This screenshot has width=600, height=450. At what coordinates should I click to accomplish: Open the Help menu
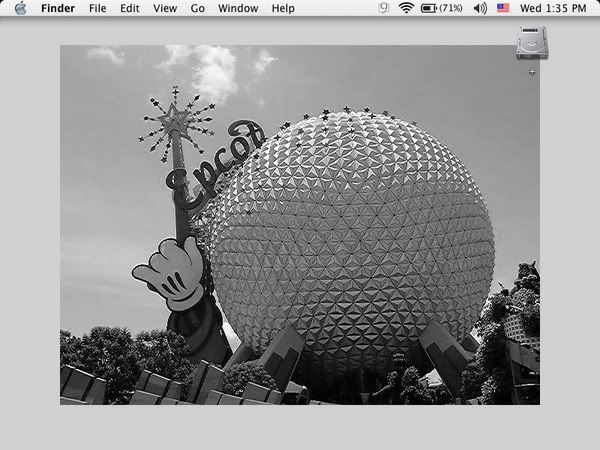point(283,8)
